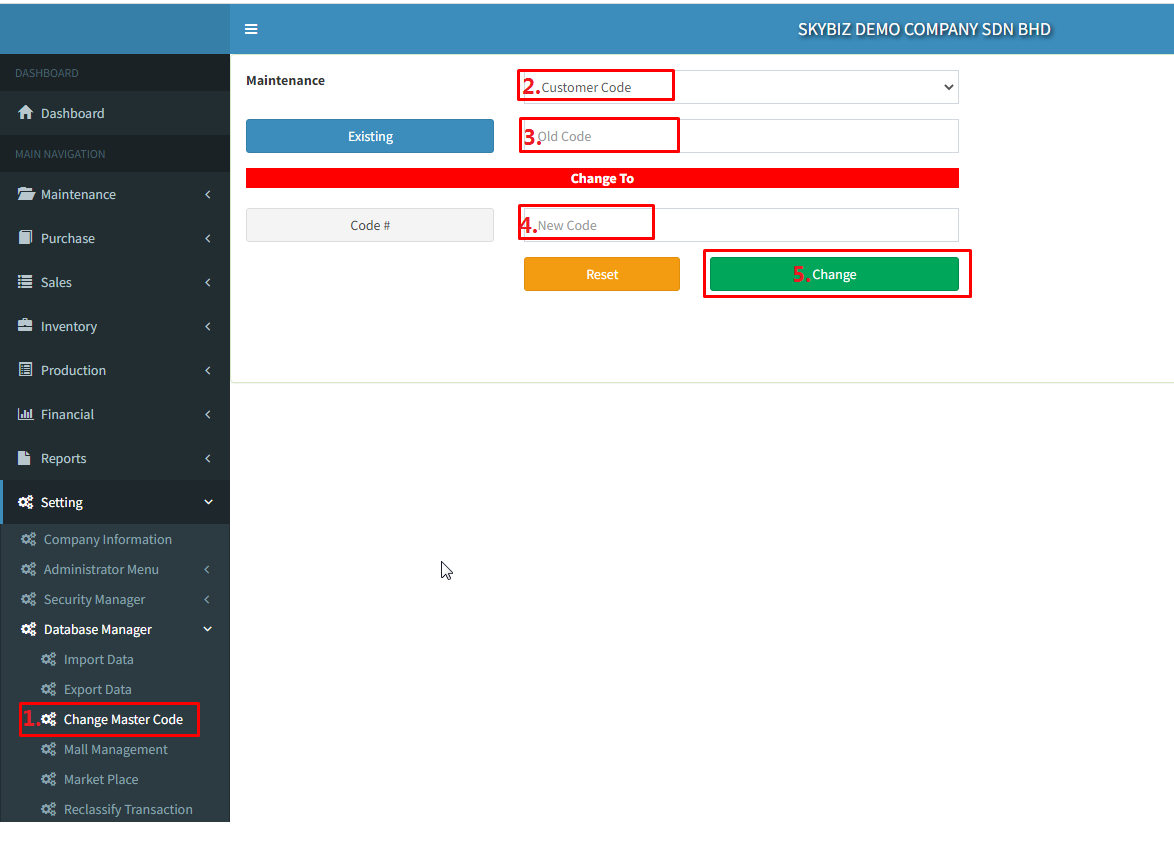Click the Sales list icon
Viewport: 1174px width, 853px height.
pos(26,282)
